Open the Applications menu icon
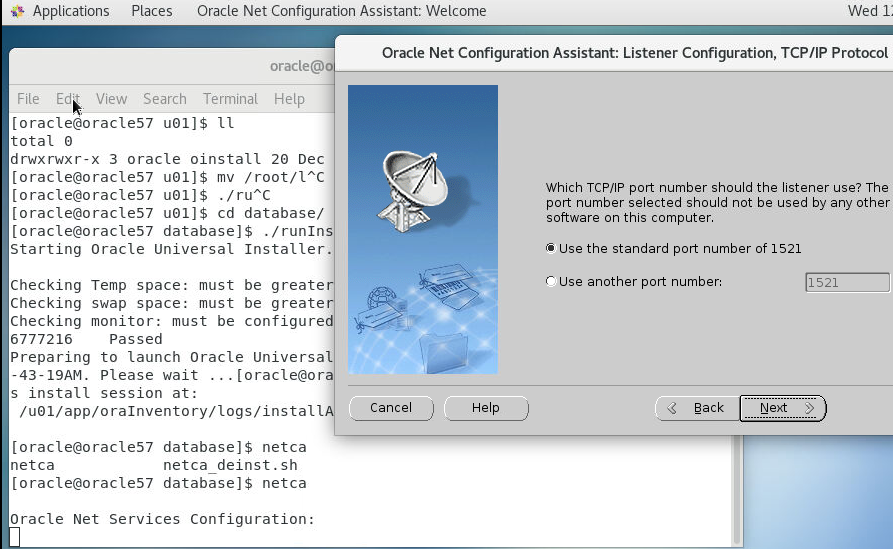 [17, 11]
